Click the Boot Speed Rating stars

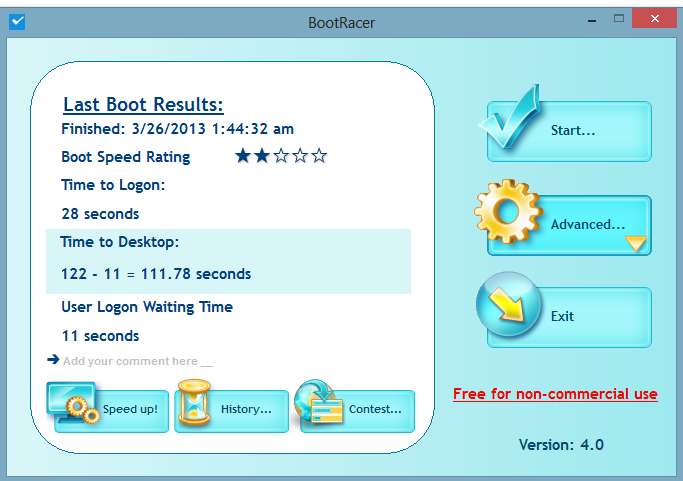tap(281, 156)
